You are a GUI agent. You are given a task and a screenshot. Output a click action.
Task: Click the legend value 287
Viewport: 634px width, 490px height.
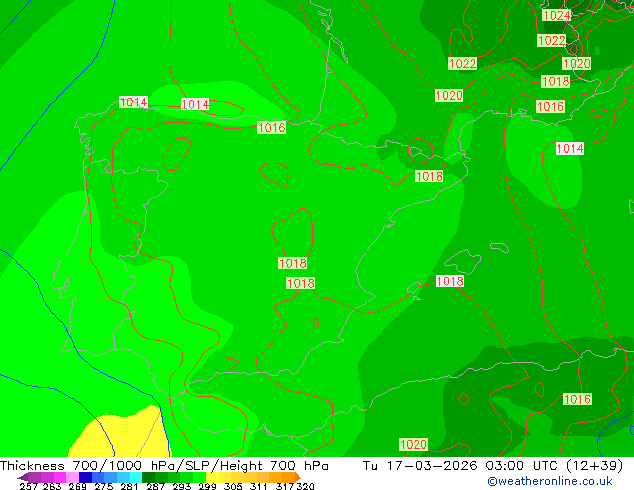coord(155,486)
